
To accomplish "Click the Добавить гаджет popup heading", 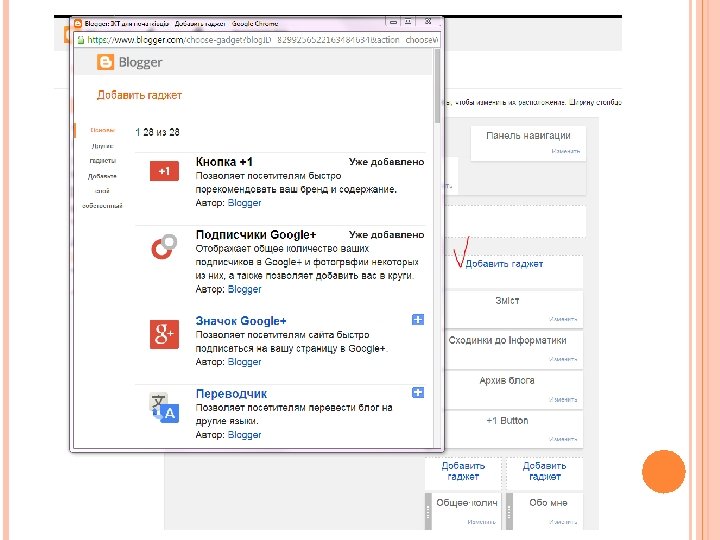I will point(139,95).
